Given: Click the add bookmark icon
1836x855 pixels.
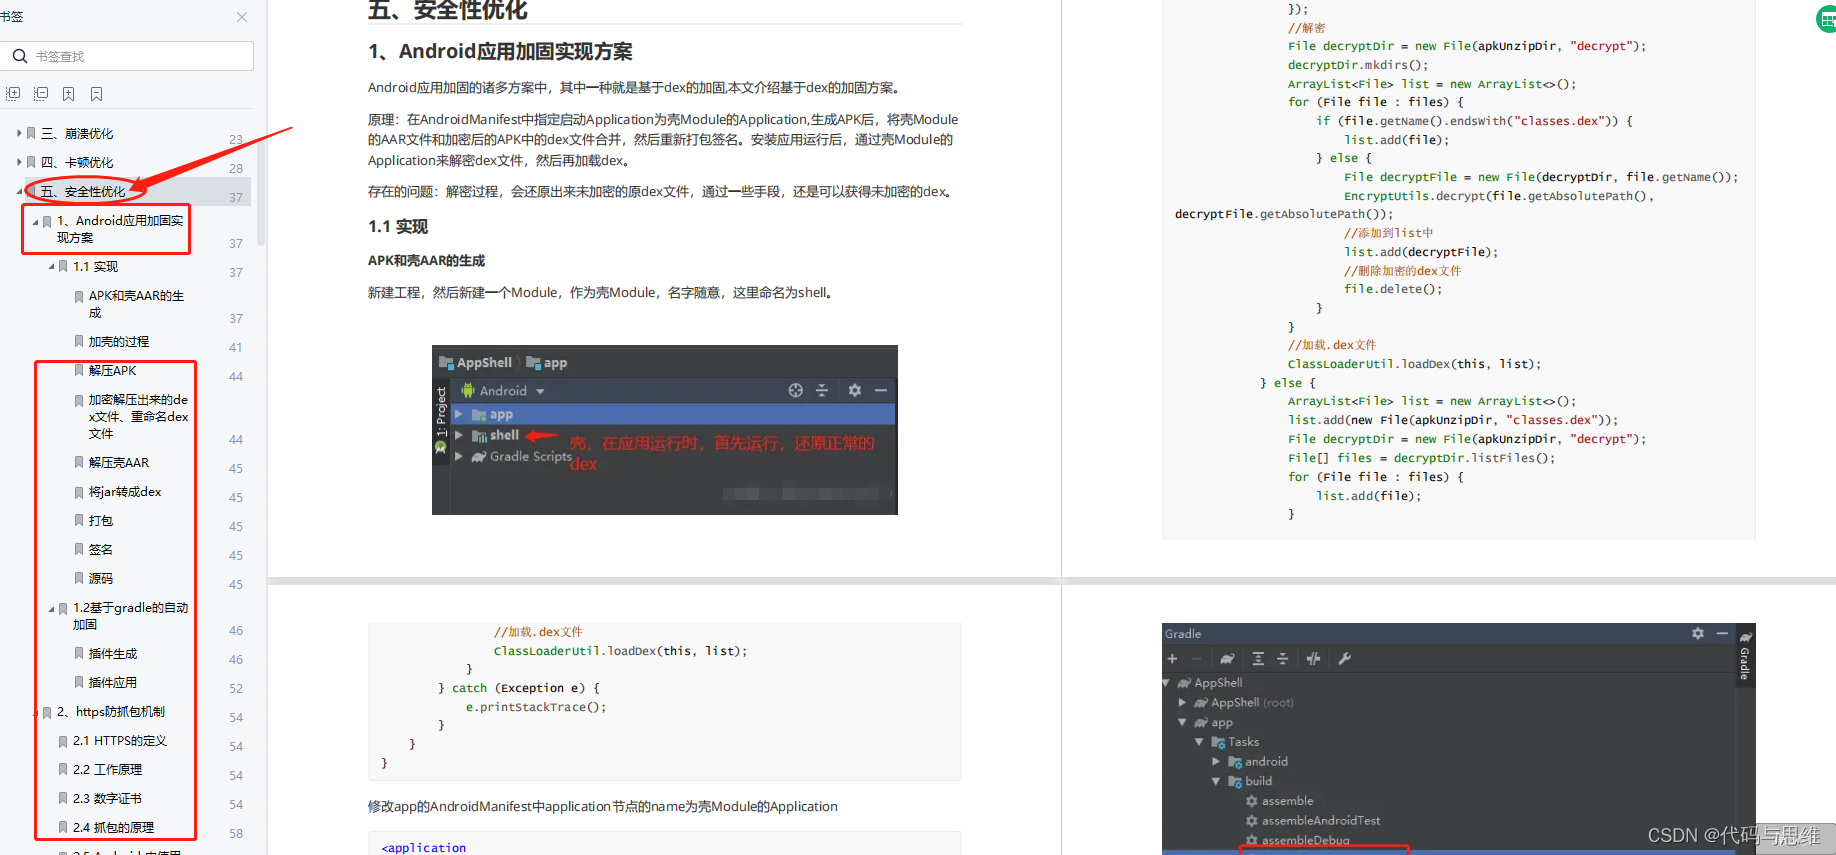Looking at the screenshot, I should (x=69, y=94).
